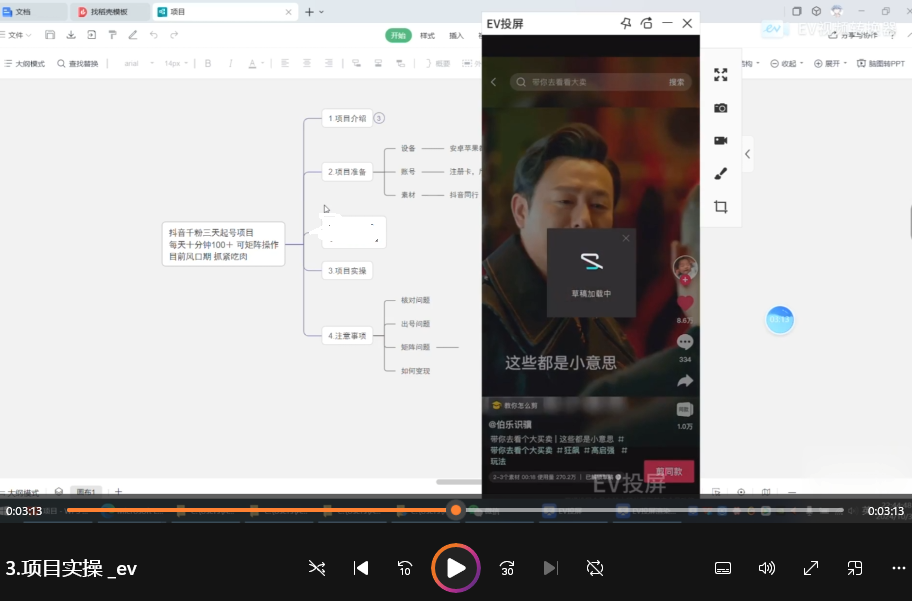Viewport: 912px width, 601px height.
Task: Go to the previous track
Action: (361, 568)
